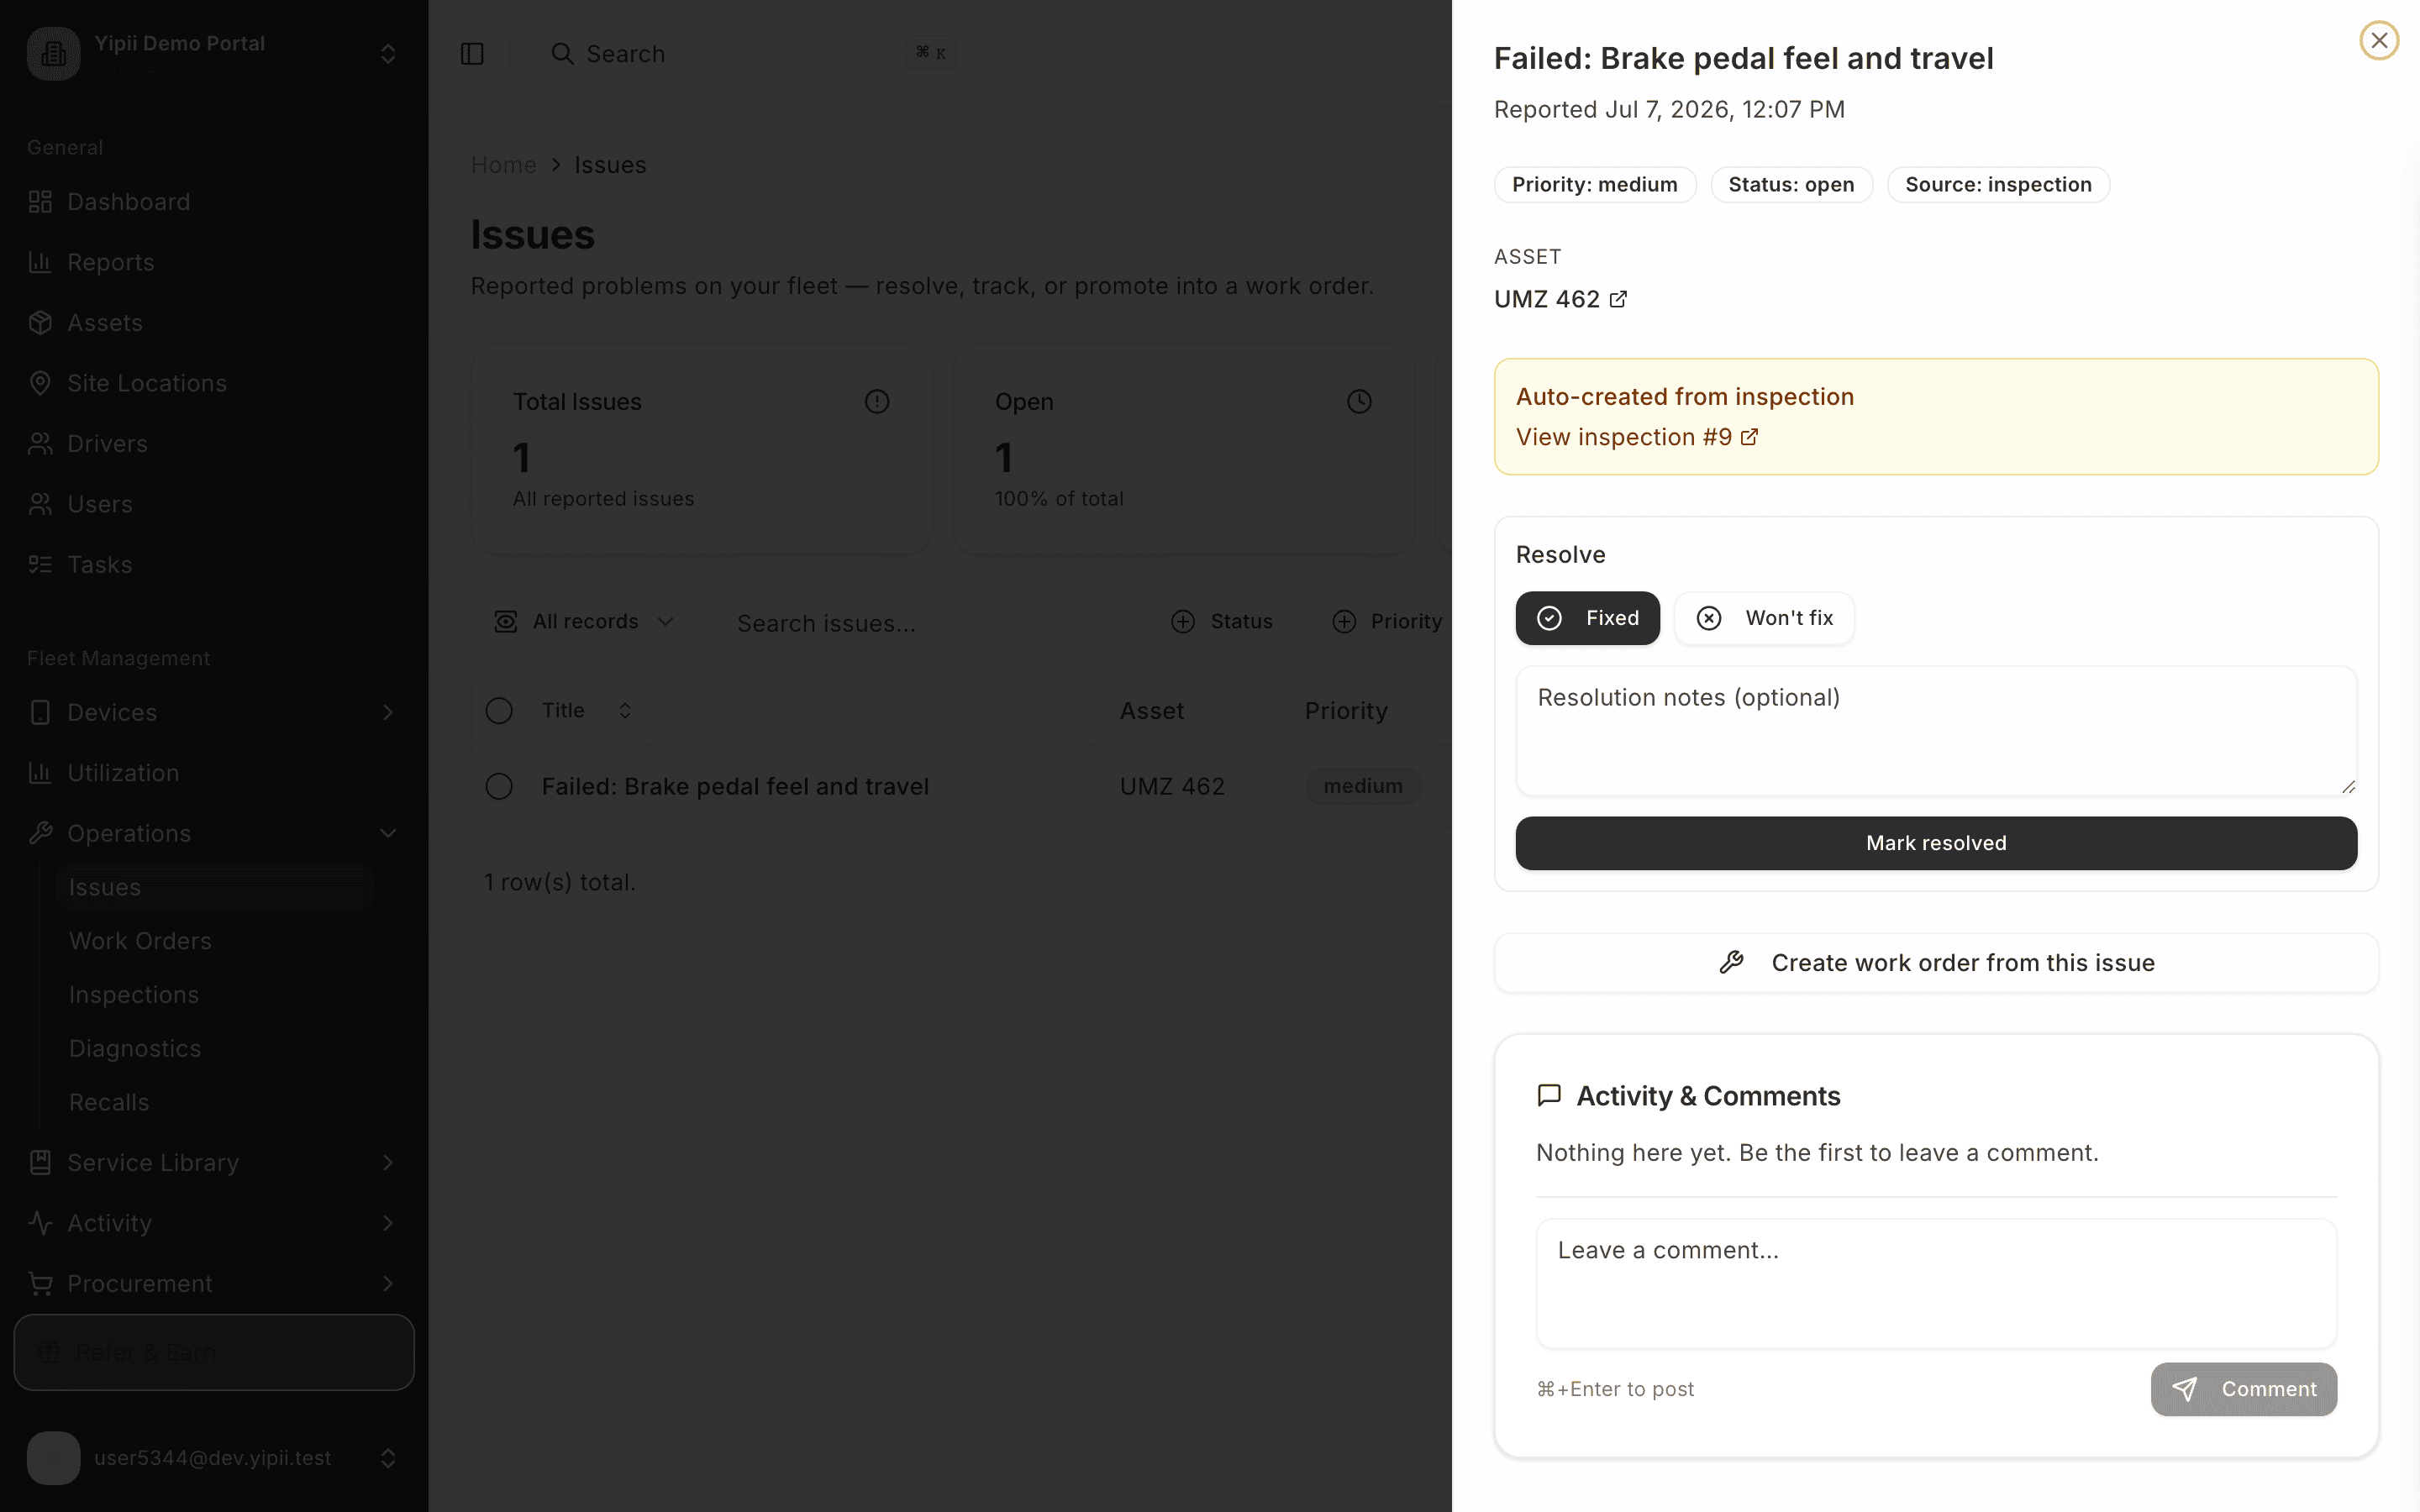Open Work Orders in the sidebar
2420x1512 pixels.
140,941
